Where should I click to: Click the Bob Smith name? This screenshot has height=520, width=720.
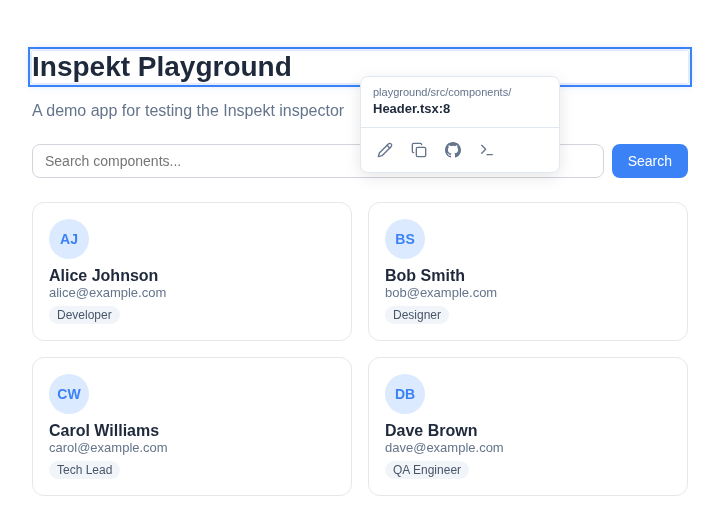tap(425, 276)
